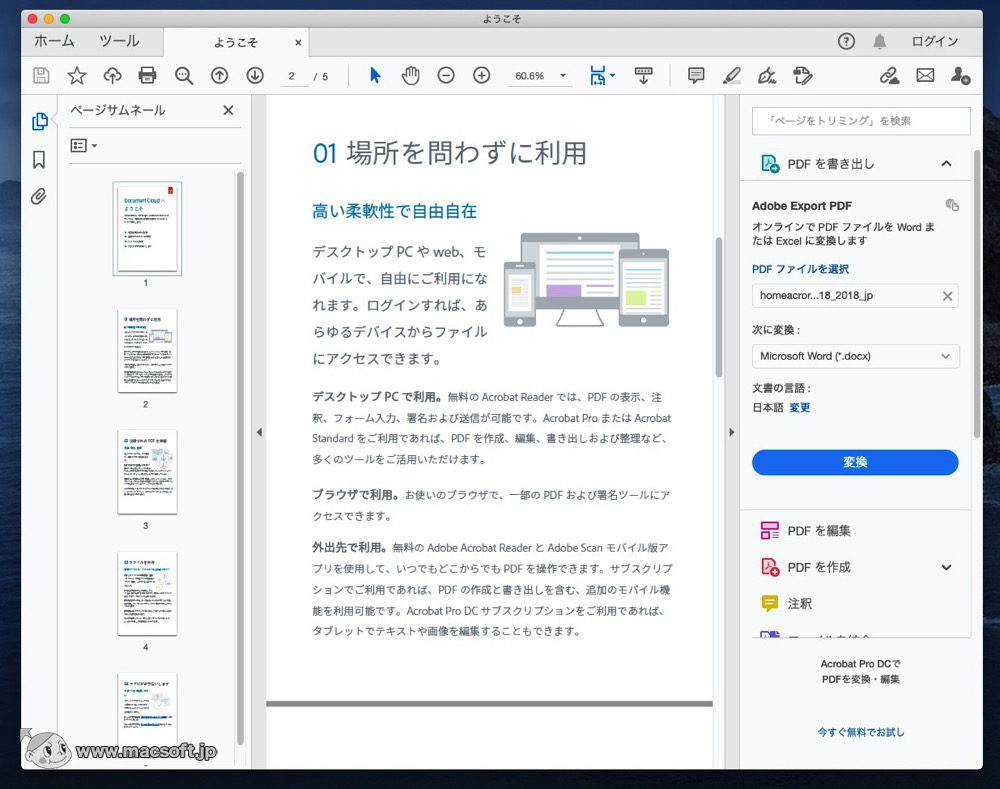Screen dimensions: 1000x789
Task: Switch to the ホーム tab
Action: (x=54, y=41)
